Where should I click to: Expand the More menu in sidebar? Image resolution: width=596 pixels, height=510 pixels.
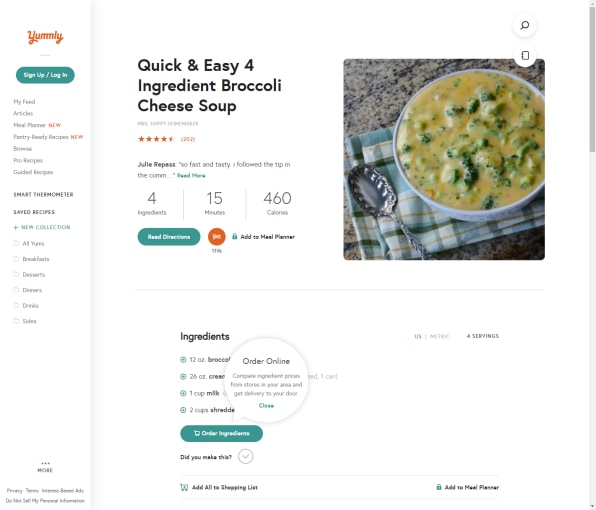pos(45,467)
